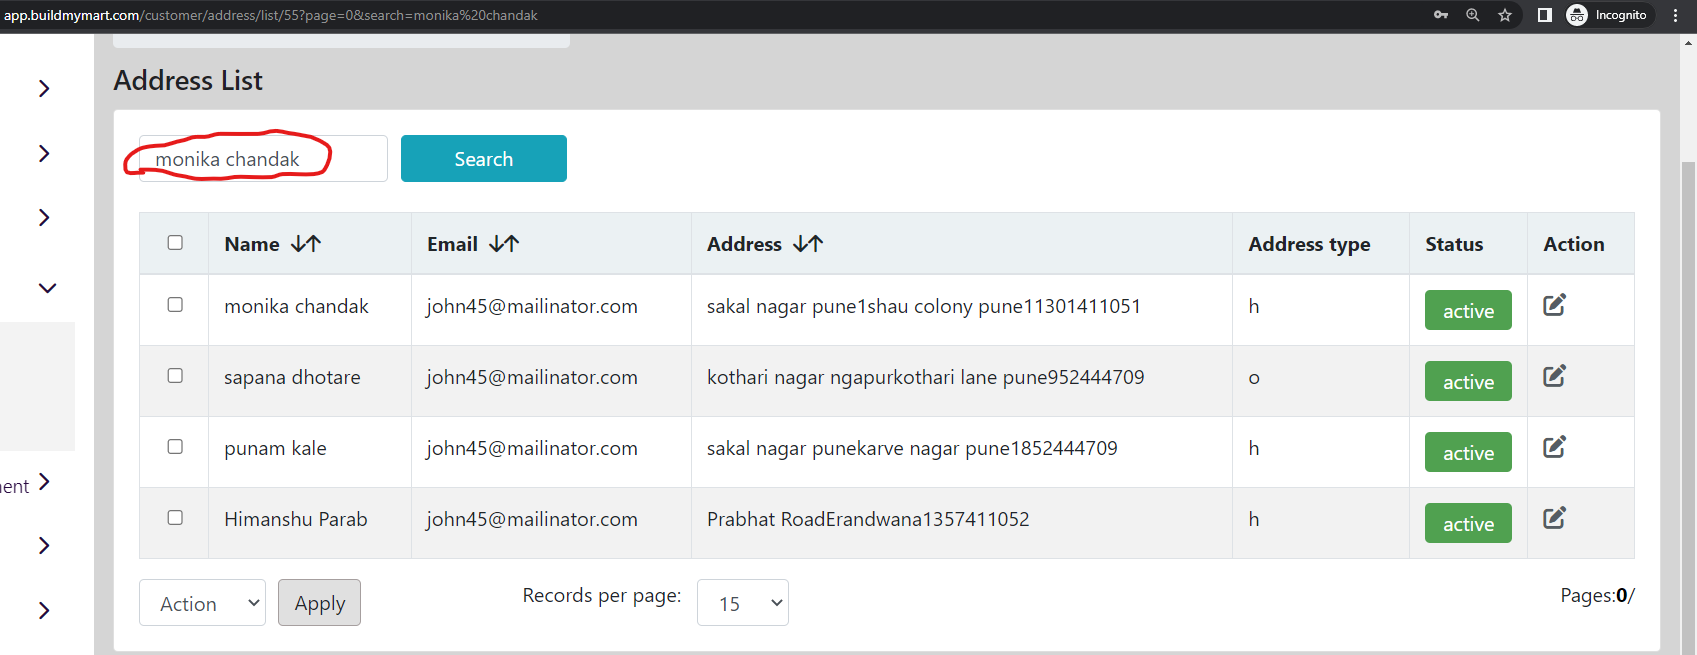Check the monika chandak row checkbox
Screen dimensions: 1697x655
pos(175,305)
